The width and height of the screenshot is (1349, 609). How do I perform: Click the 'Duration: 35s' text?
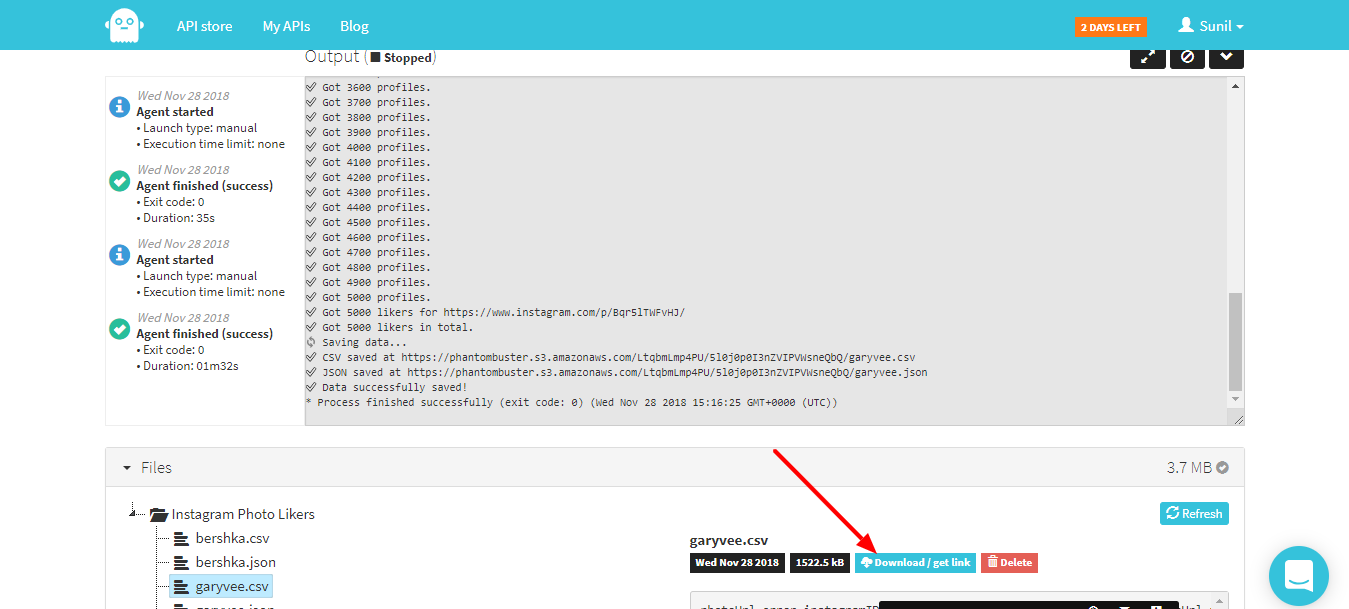click(x=178, y=218)
